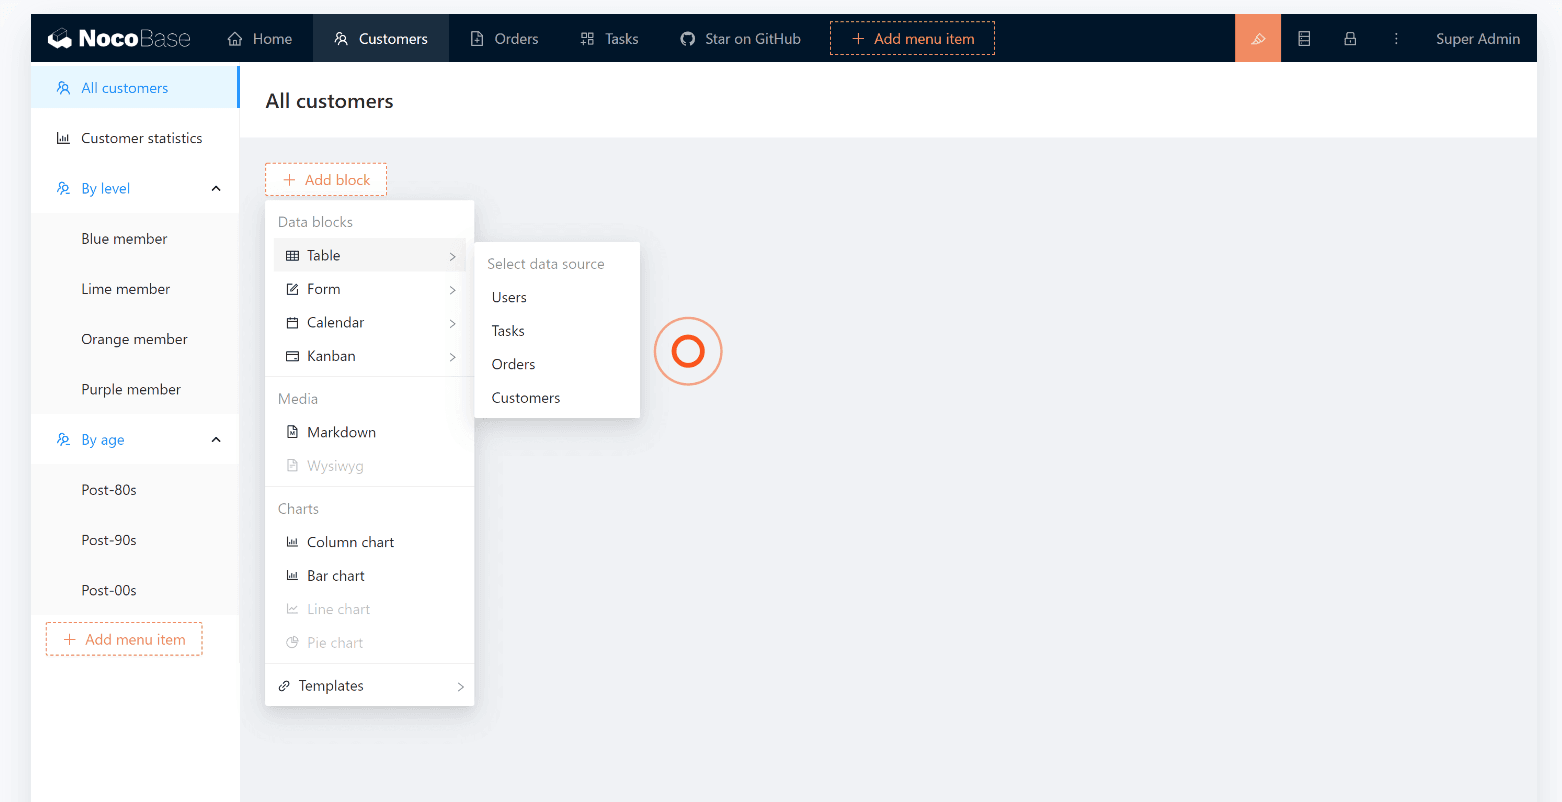
Task: Open the plugin settings icon beside the lock
Action: 1304,38
